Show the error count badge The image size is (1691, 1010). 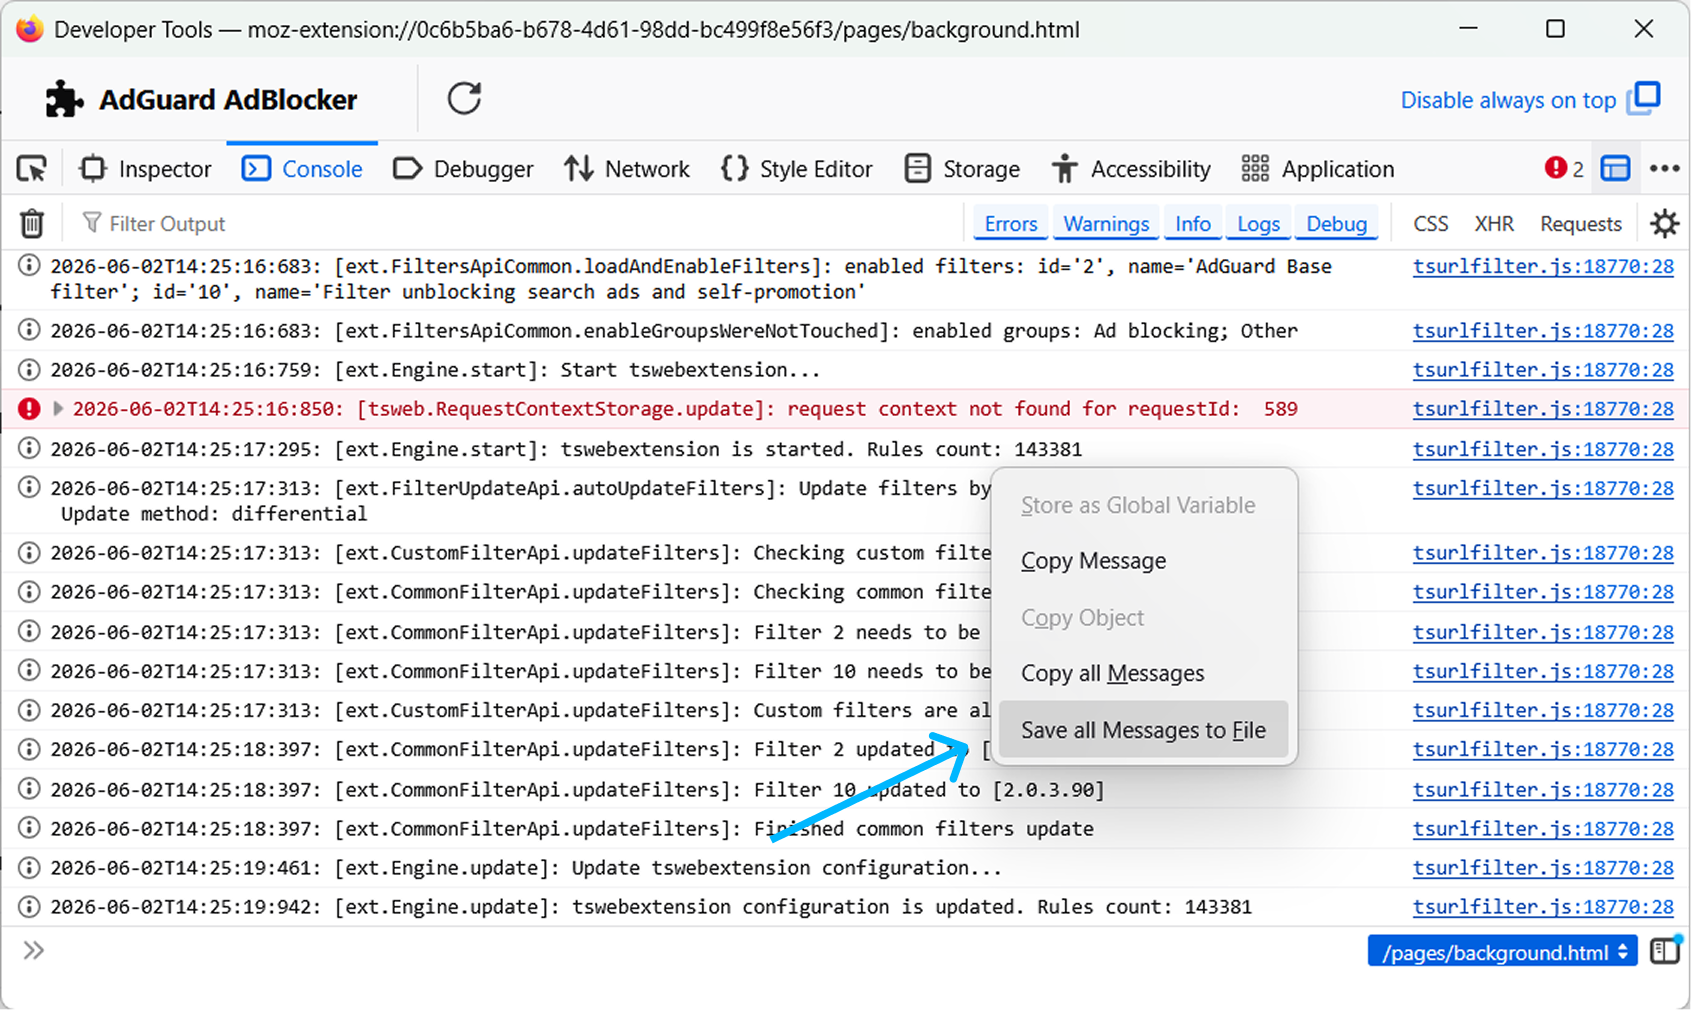point(1564,169)
